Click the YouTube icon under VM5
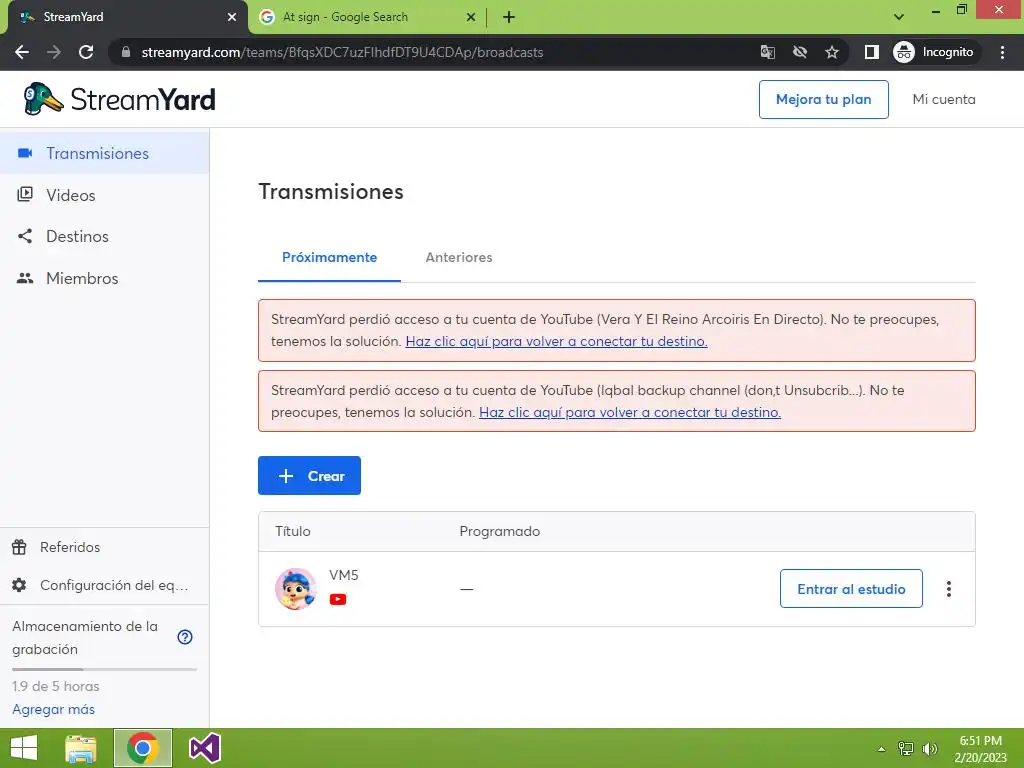Viewport: 1024px width, 768px height. (338, 600)
